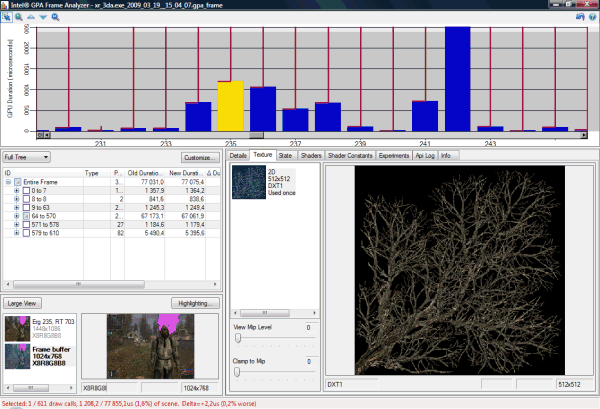The image size is (600, 409).
Task: Open help with the question mark icon
Action: 592,17
